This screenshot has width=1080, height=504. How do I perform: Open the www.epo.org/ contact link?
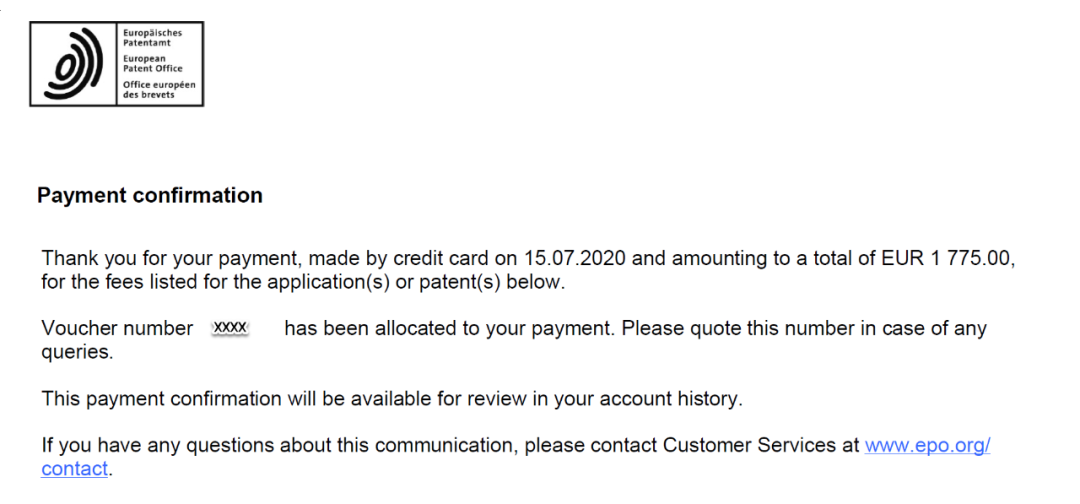(x=927, y=445)
